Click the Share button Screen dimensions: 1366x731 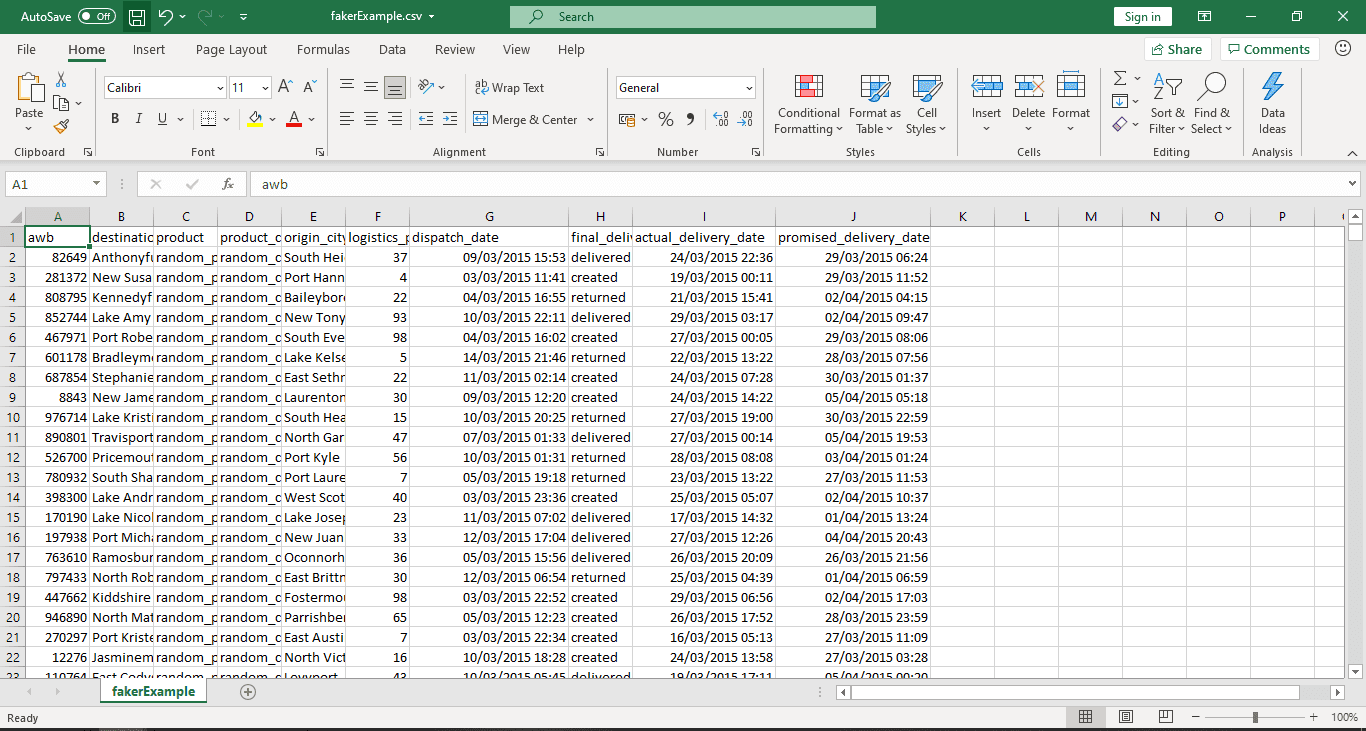[x=1176, y=49]
